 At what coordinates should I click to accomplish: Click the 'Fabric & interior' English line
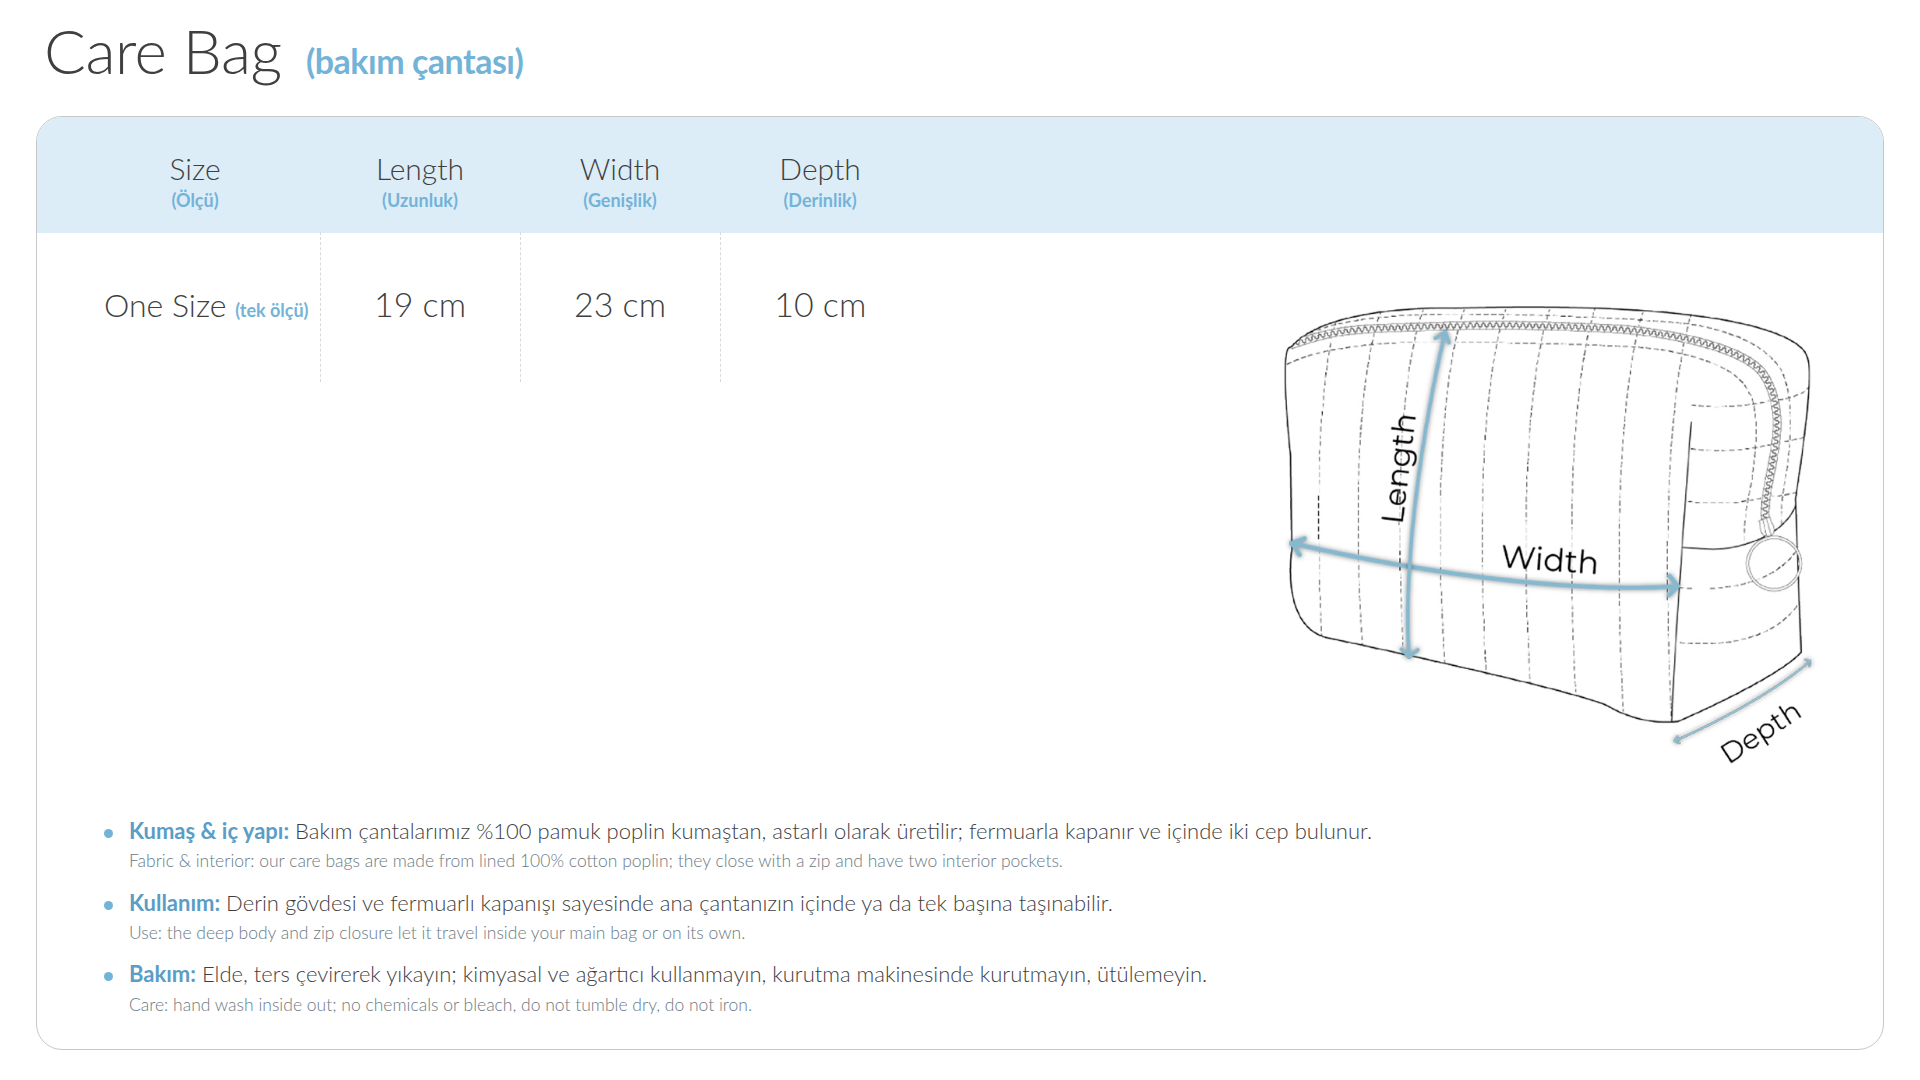[596, 861]
